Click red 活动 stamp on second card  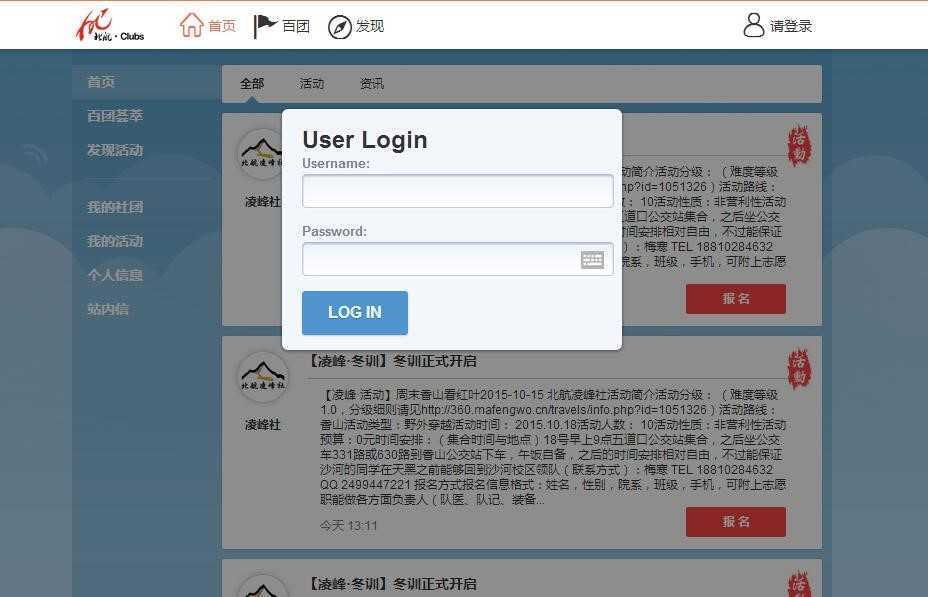(799, 369)
